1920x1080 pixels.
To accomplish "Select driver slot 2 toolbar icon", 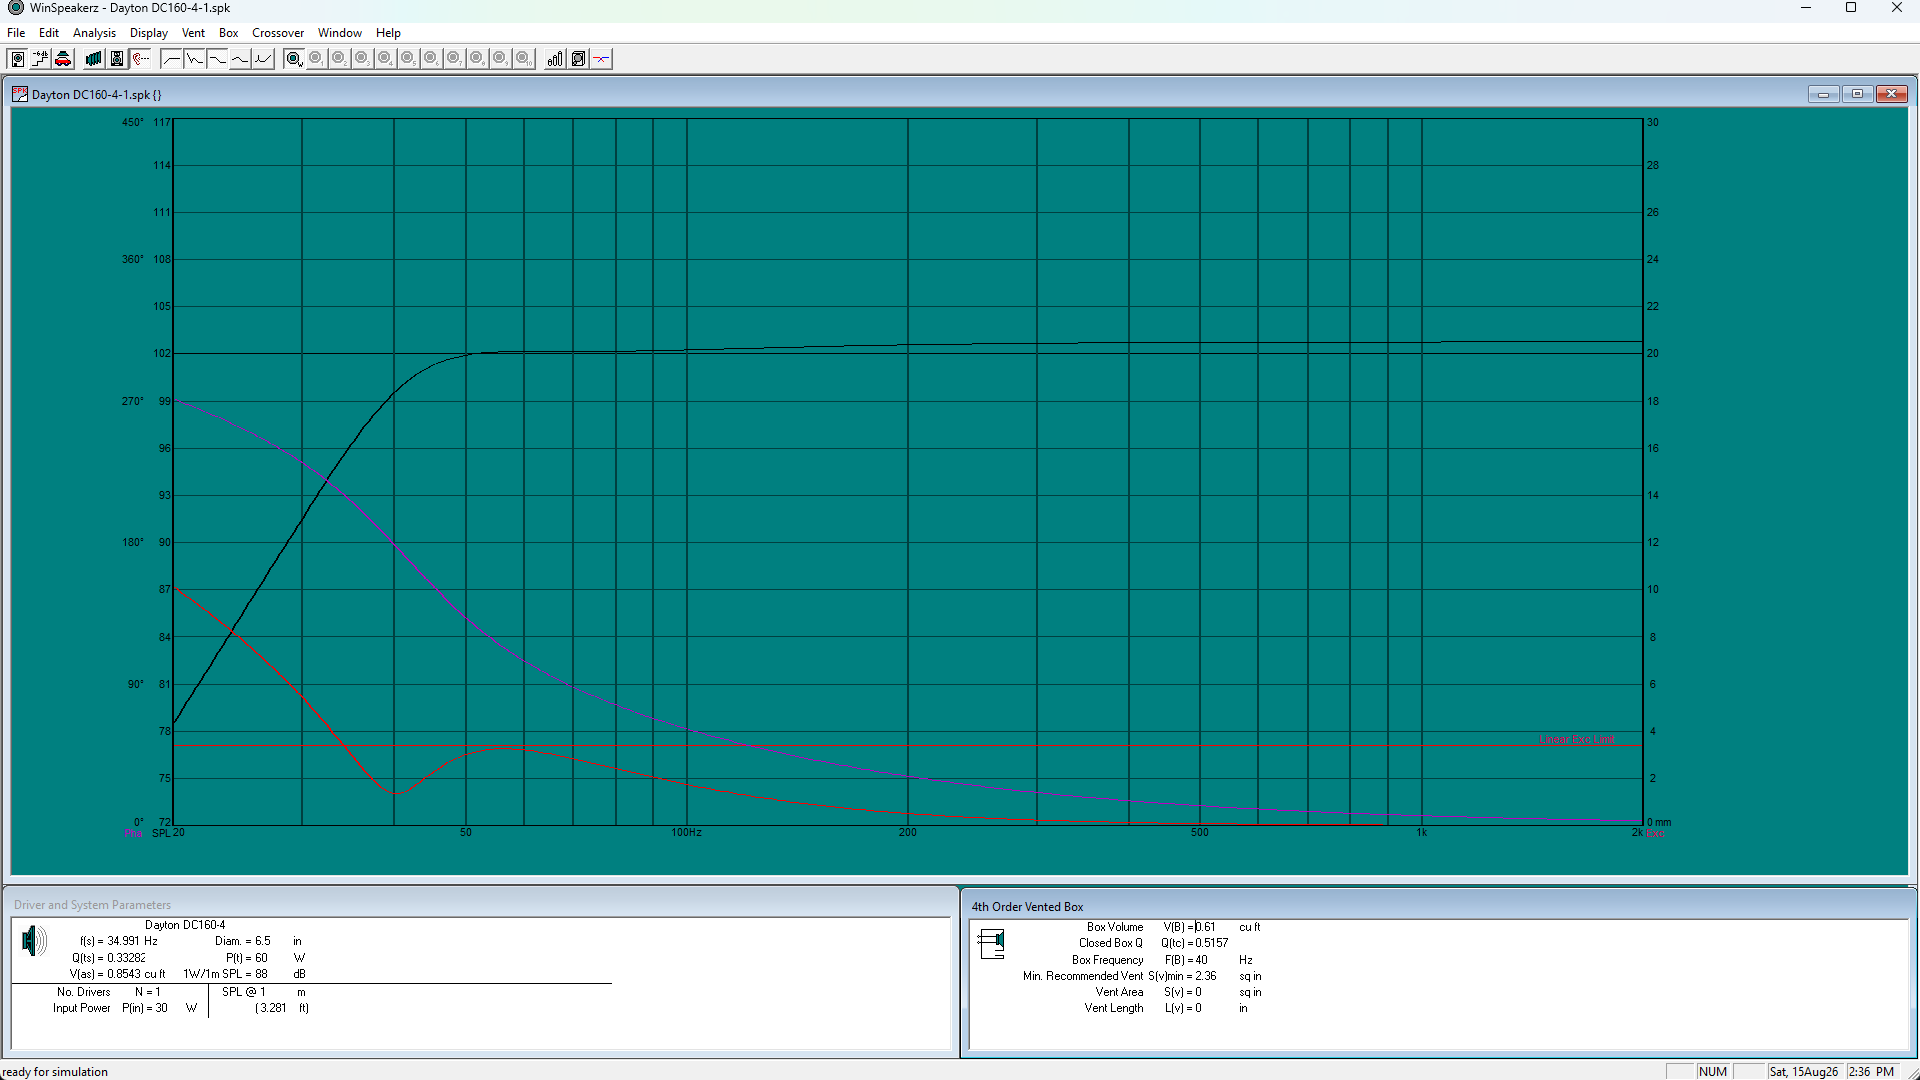I will pos(339,59).
